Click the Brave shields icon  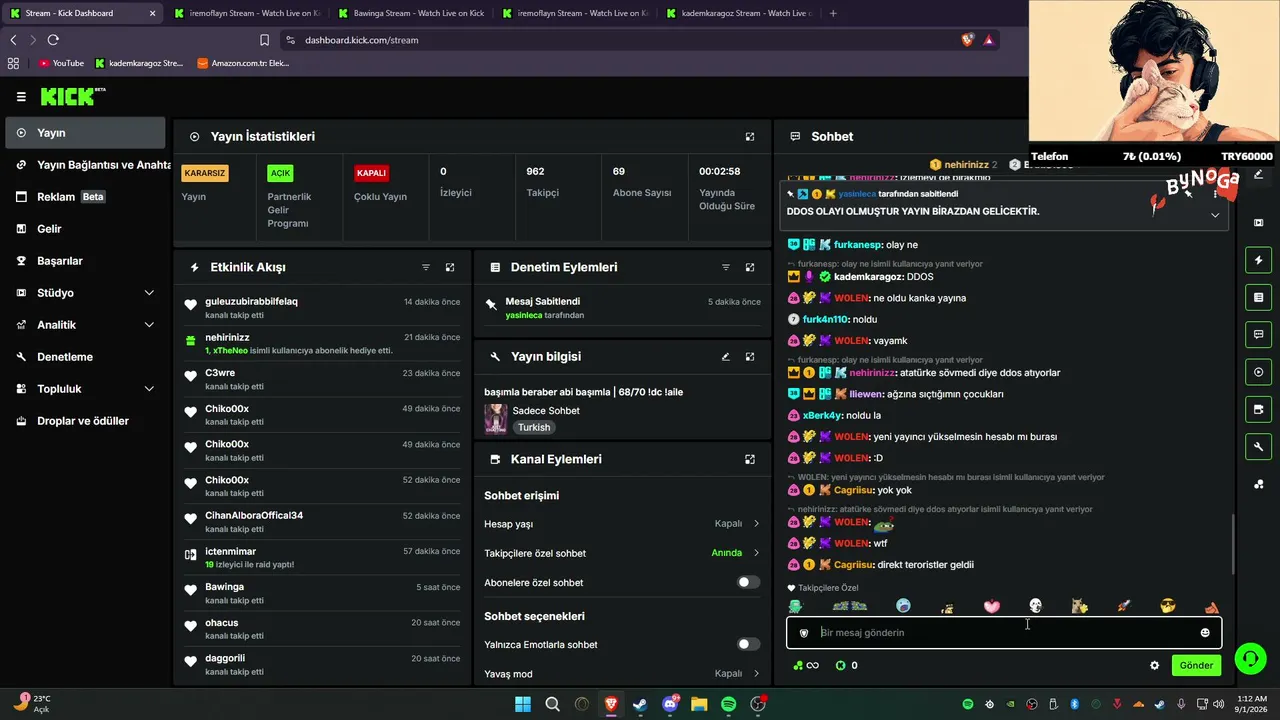(967, 40)
